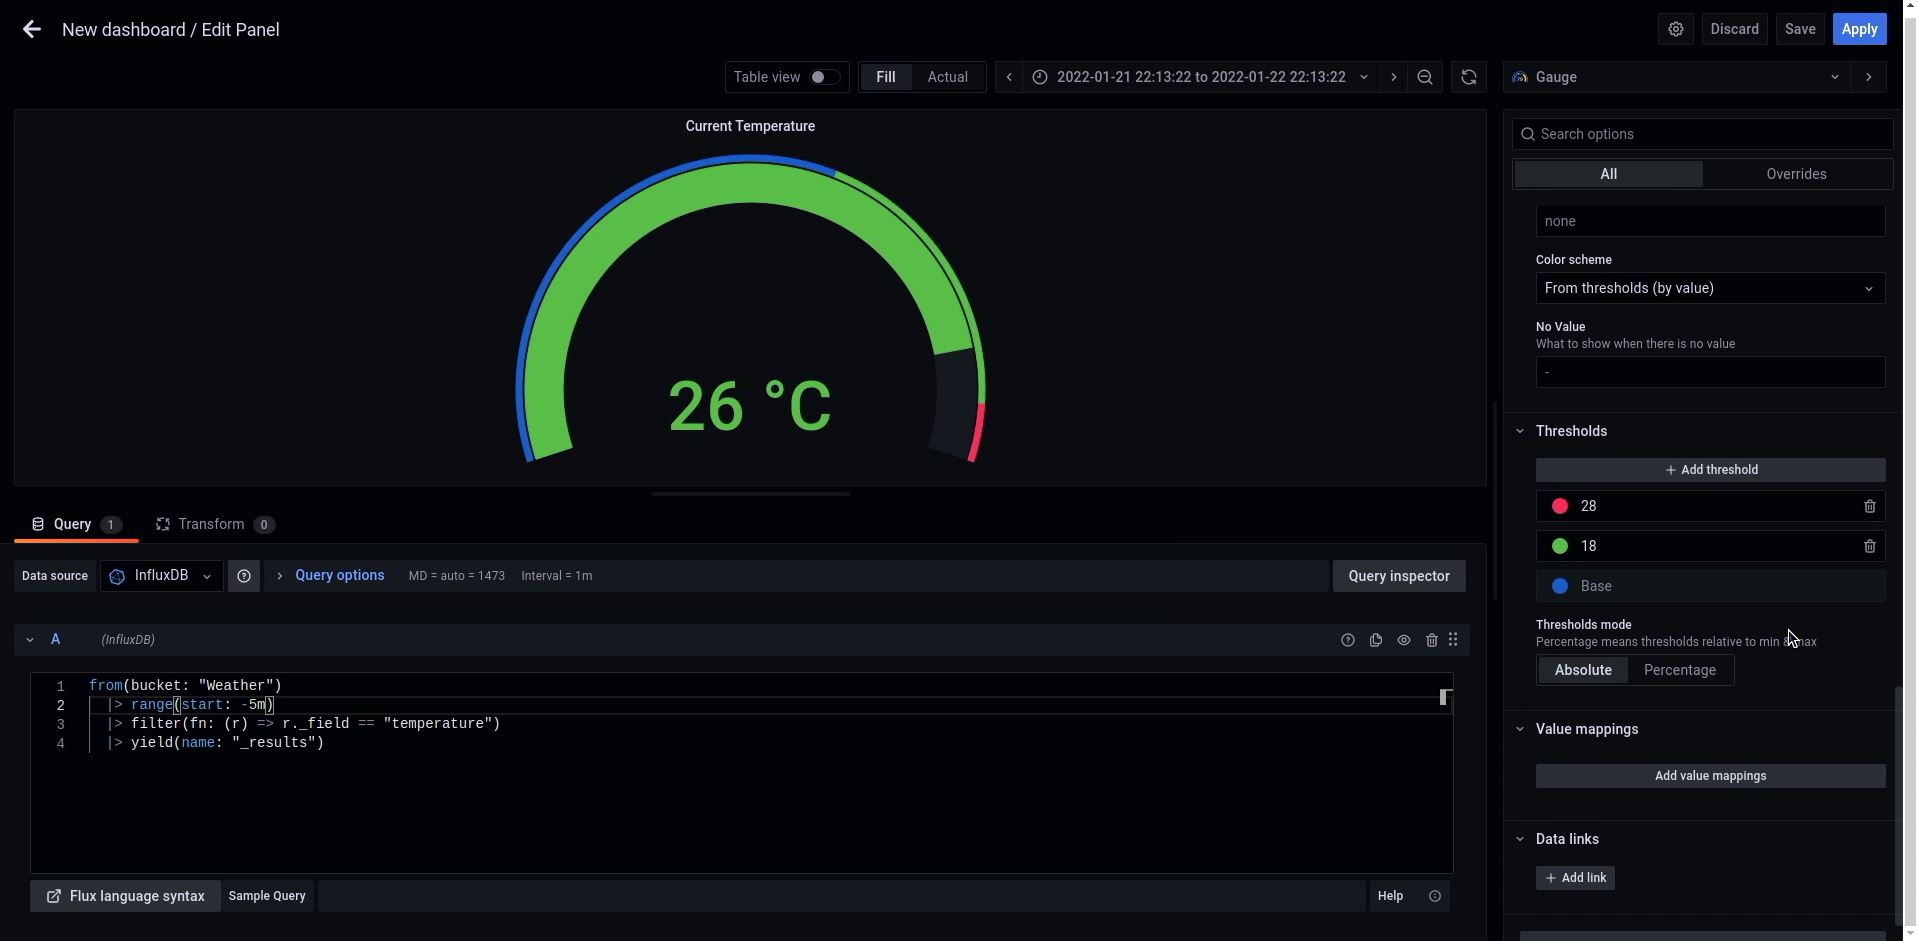Open data source help icon
This screenshot has width=1918, height=941.
pyautogui.click(x=243, y=576)
